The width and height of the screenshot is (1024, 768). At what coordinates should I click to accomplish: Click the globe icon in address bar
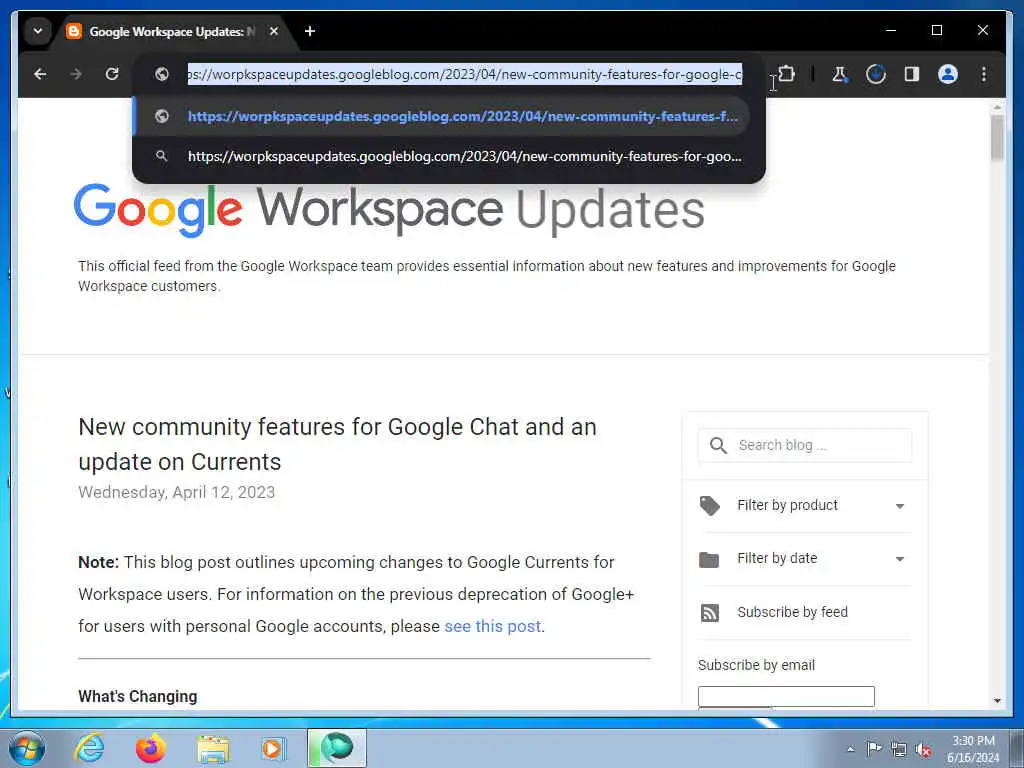coord(162,74)
